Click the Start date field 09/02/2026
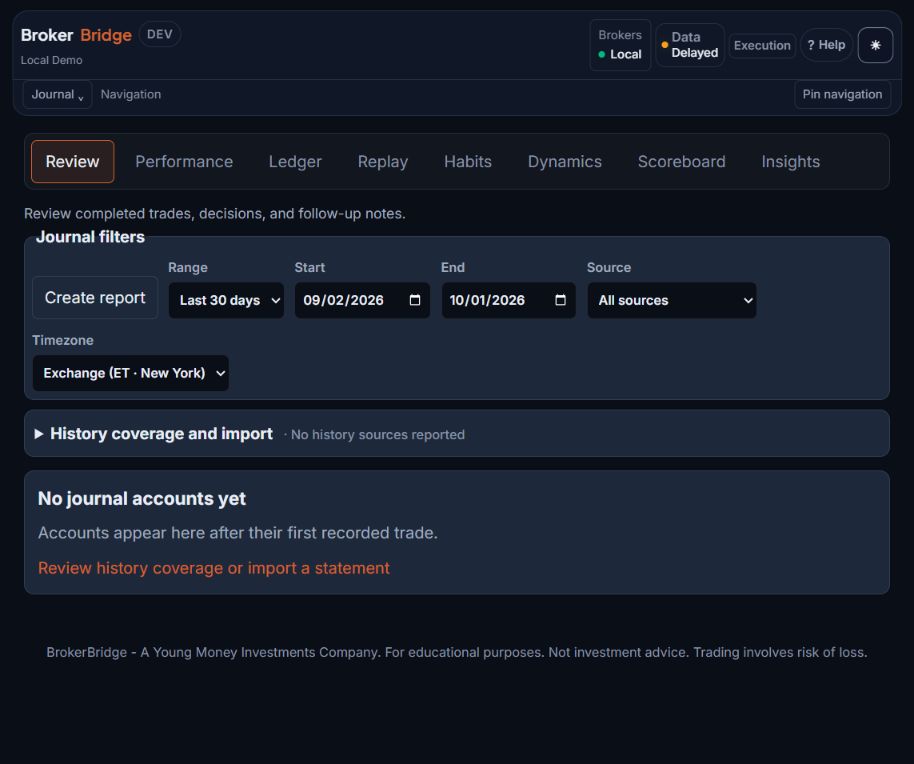 [x=362, y=300]
